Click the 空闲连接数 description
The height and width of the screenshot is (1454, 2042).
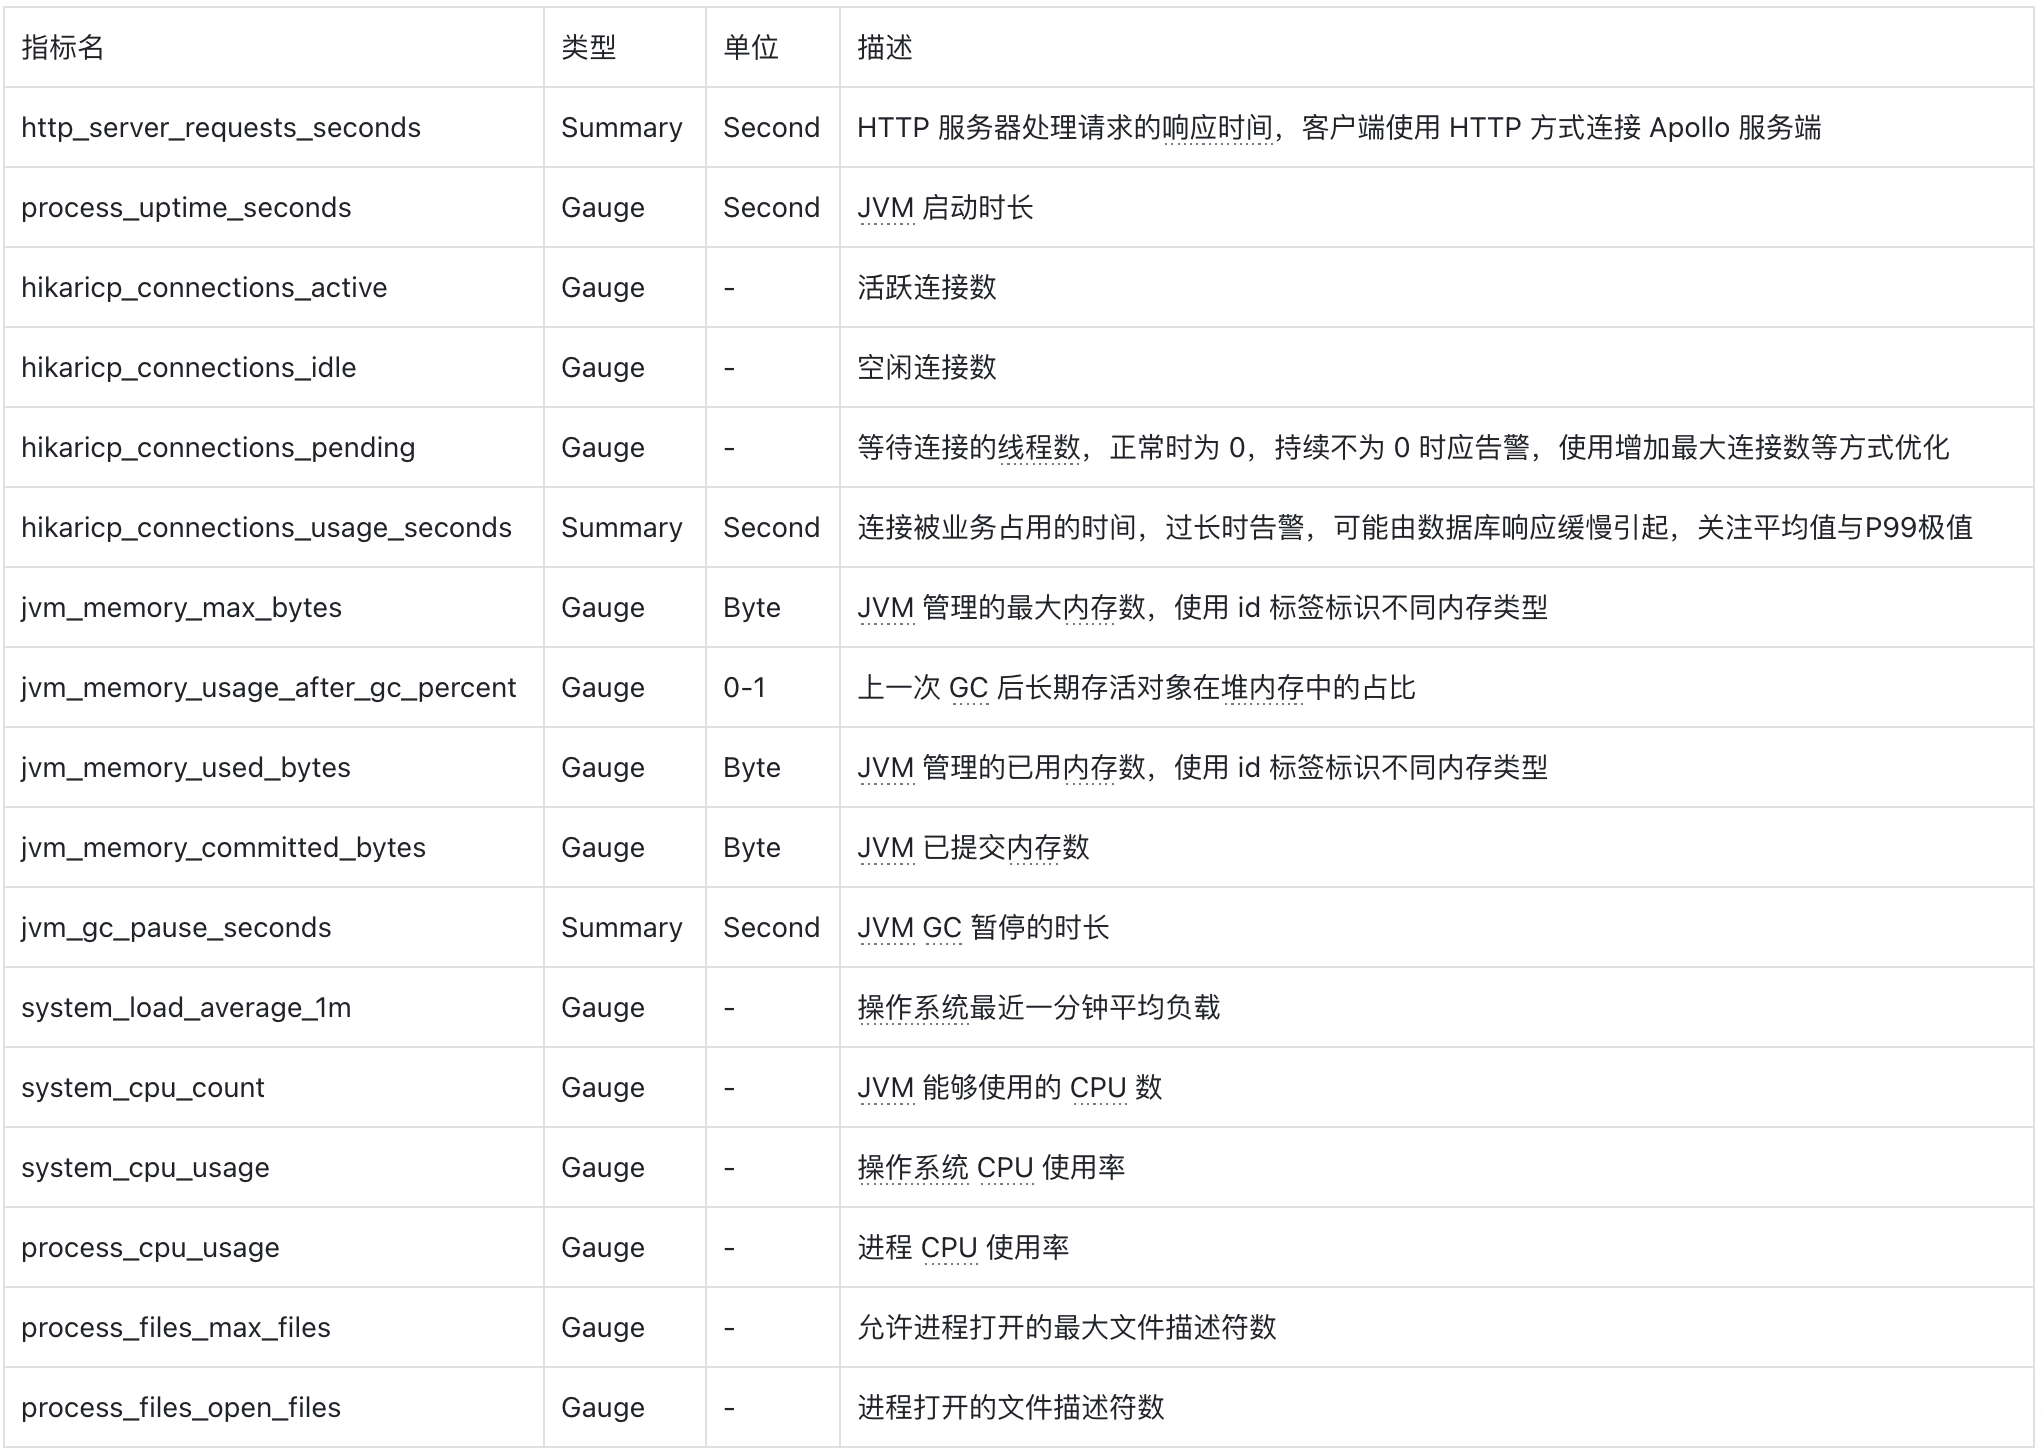(x=927, y=368)
